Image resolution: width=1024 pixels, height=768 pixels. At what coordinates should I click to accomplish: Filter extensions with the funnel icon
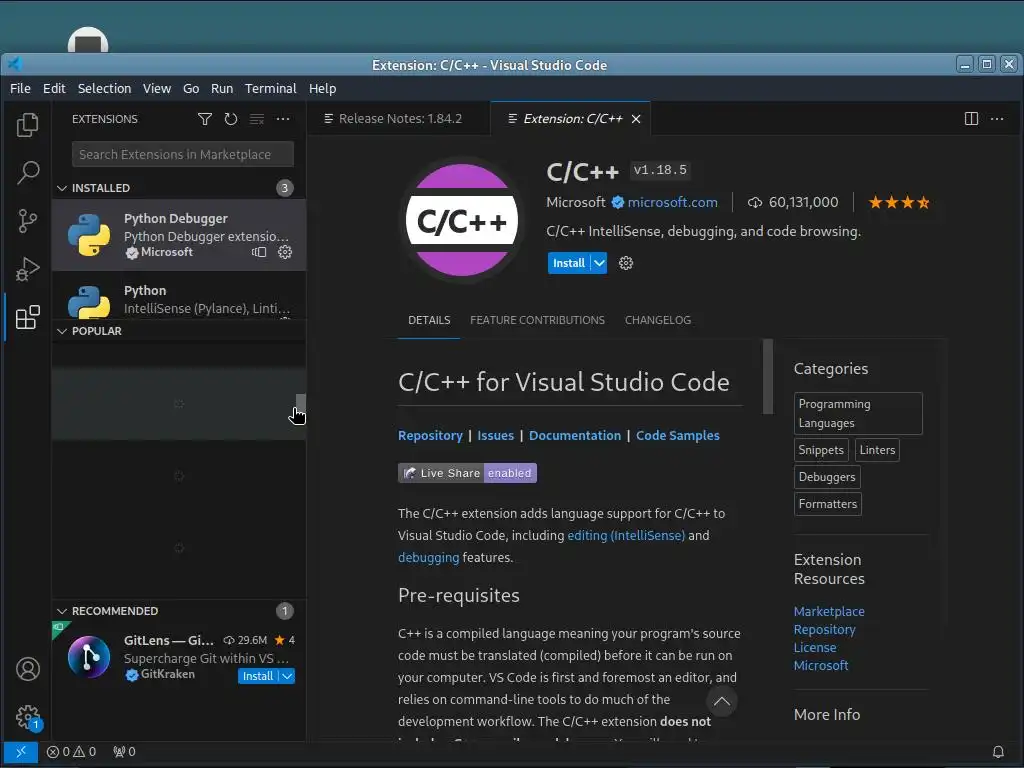pos(204,119)
